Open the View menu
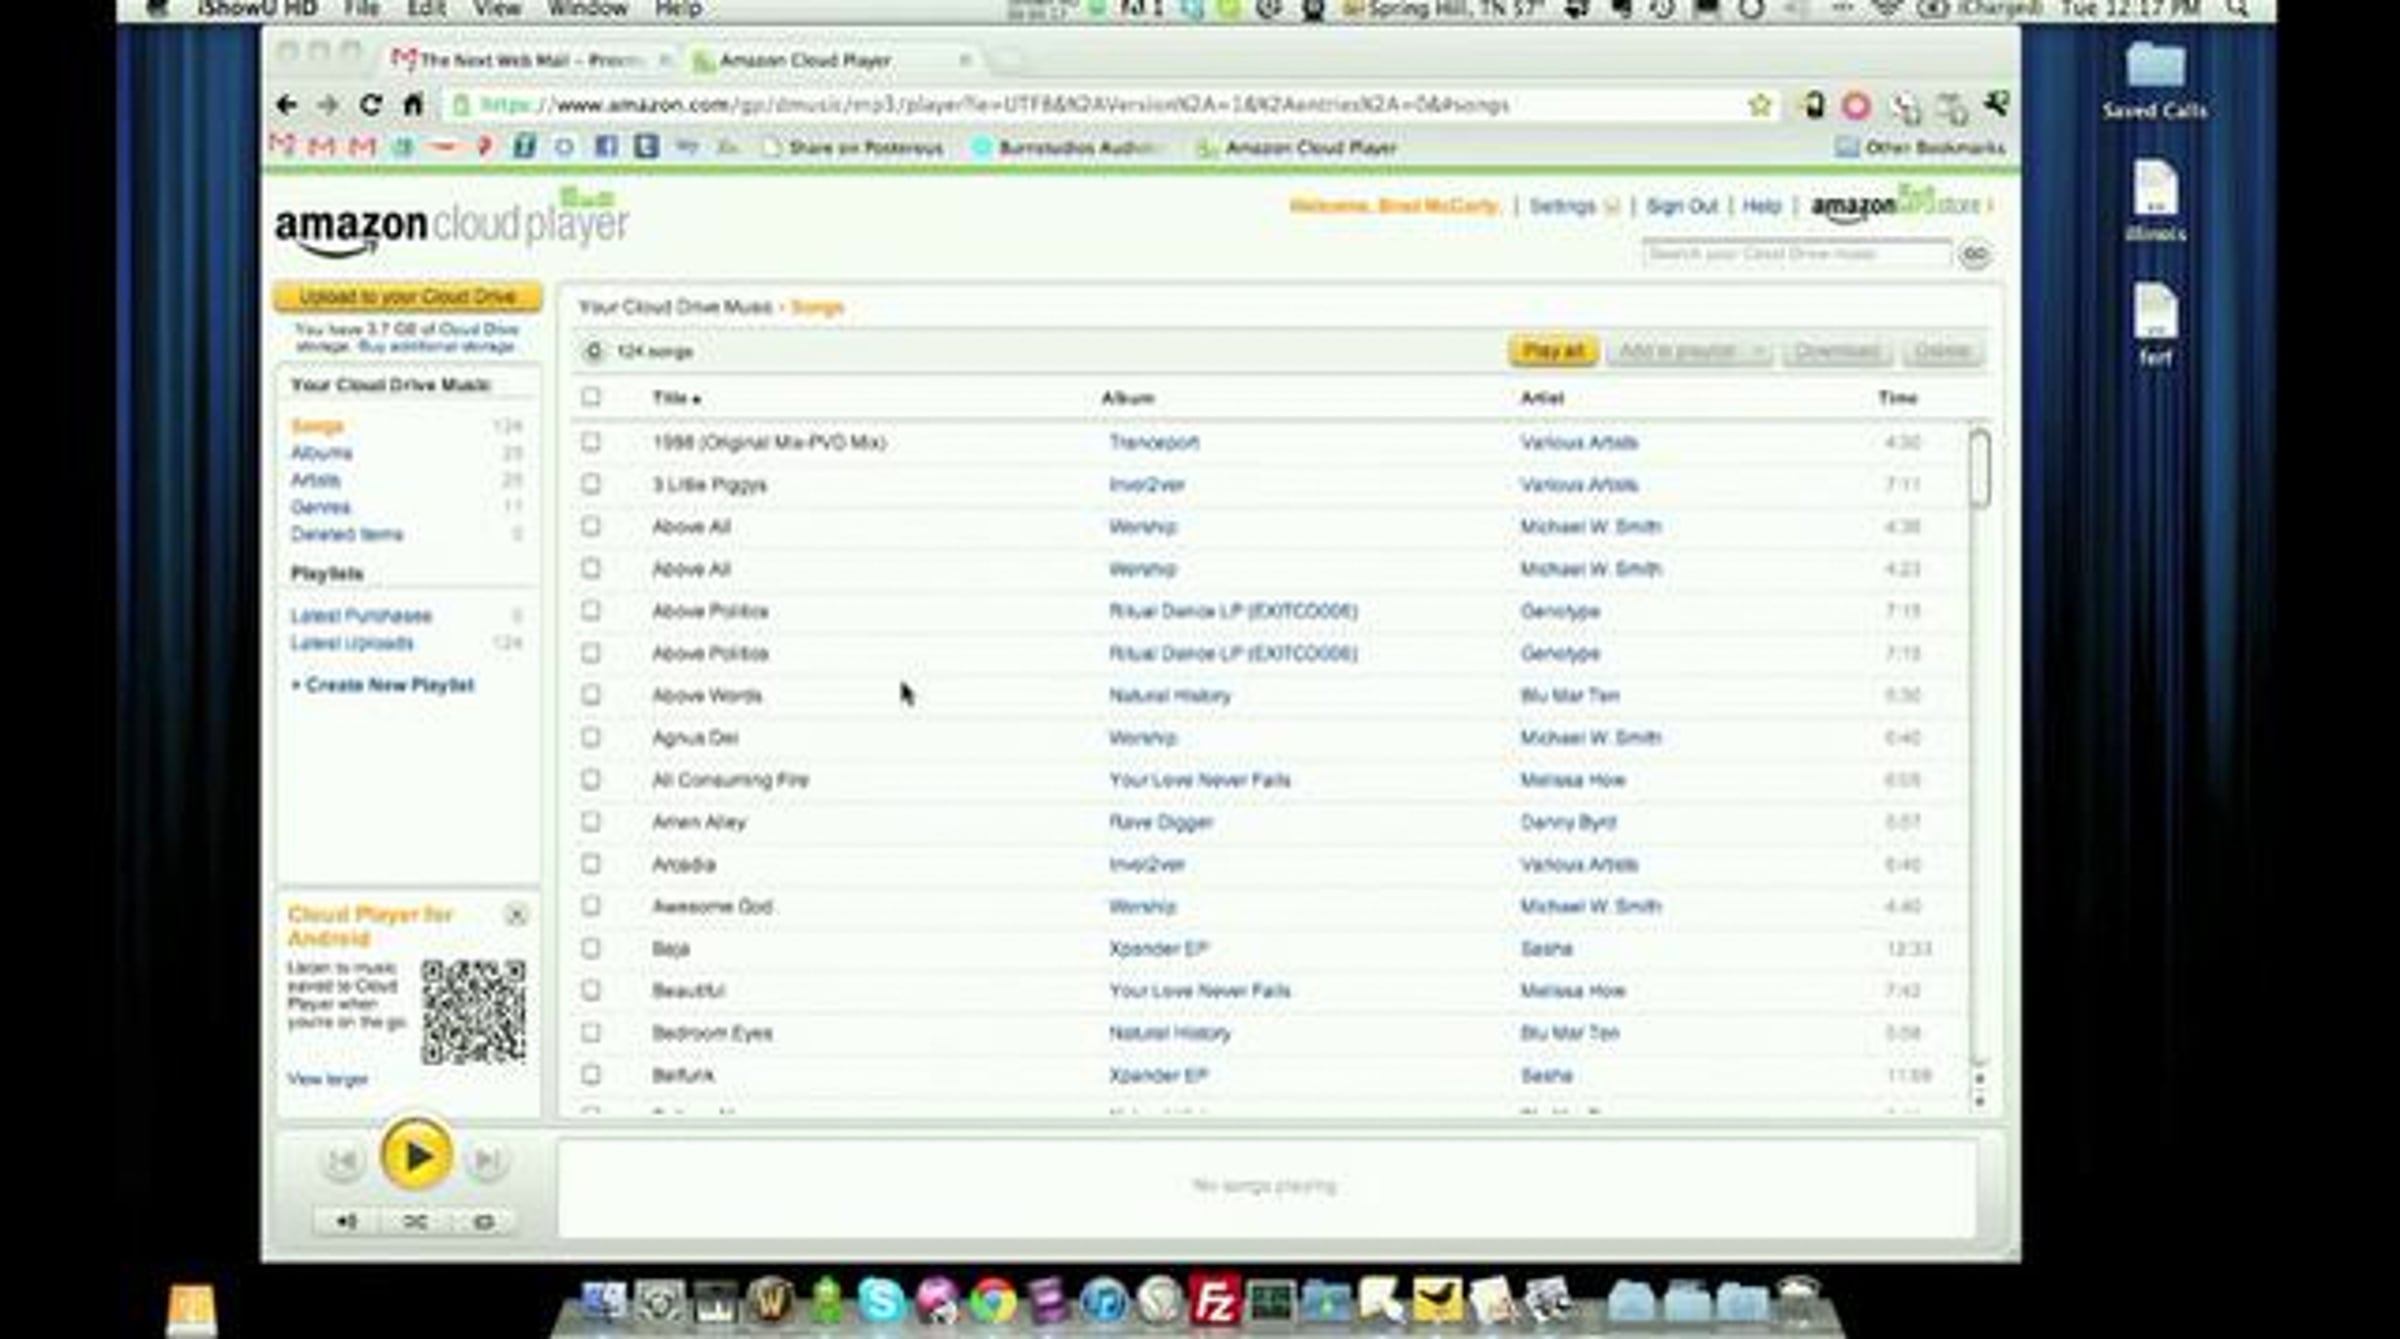Viewport: 2400px width, 1339px height. (497, 9)
